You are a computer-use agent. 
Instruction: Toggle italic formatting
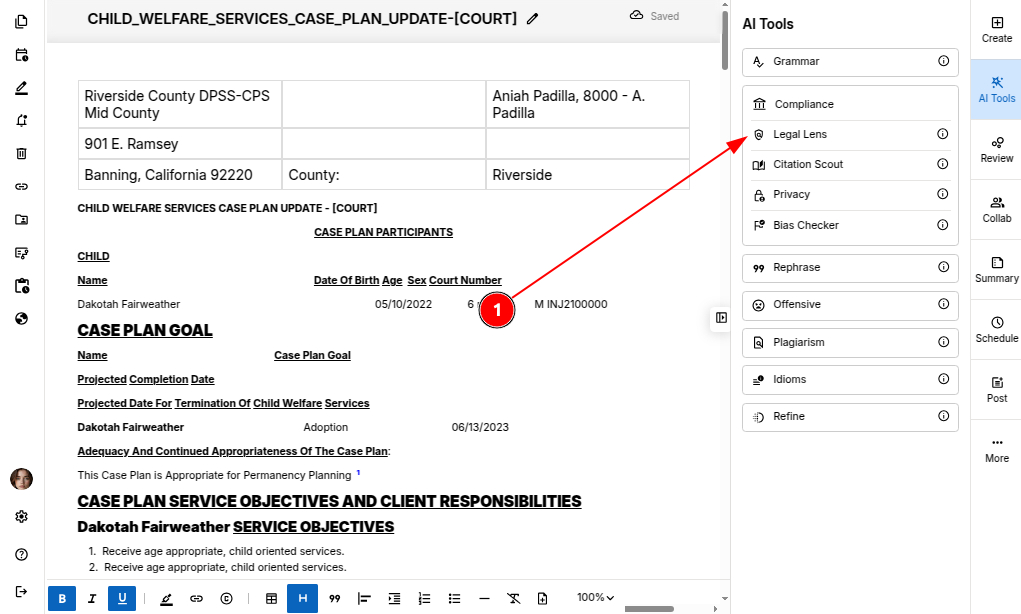click(92, 598)
